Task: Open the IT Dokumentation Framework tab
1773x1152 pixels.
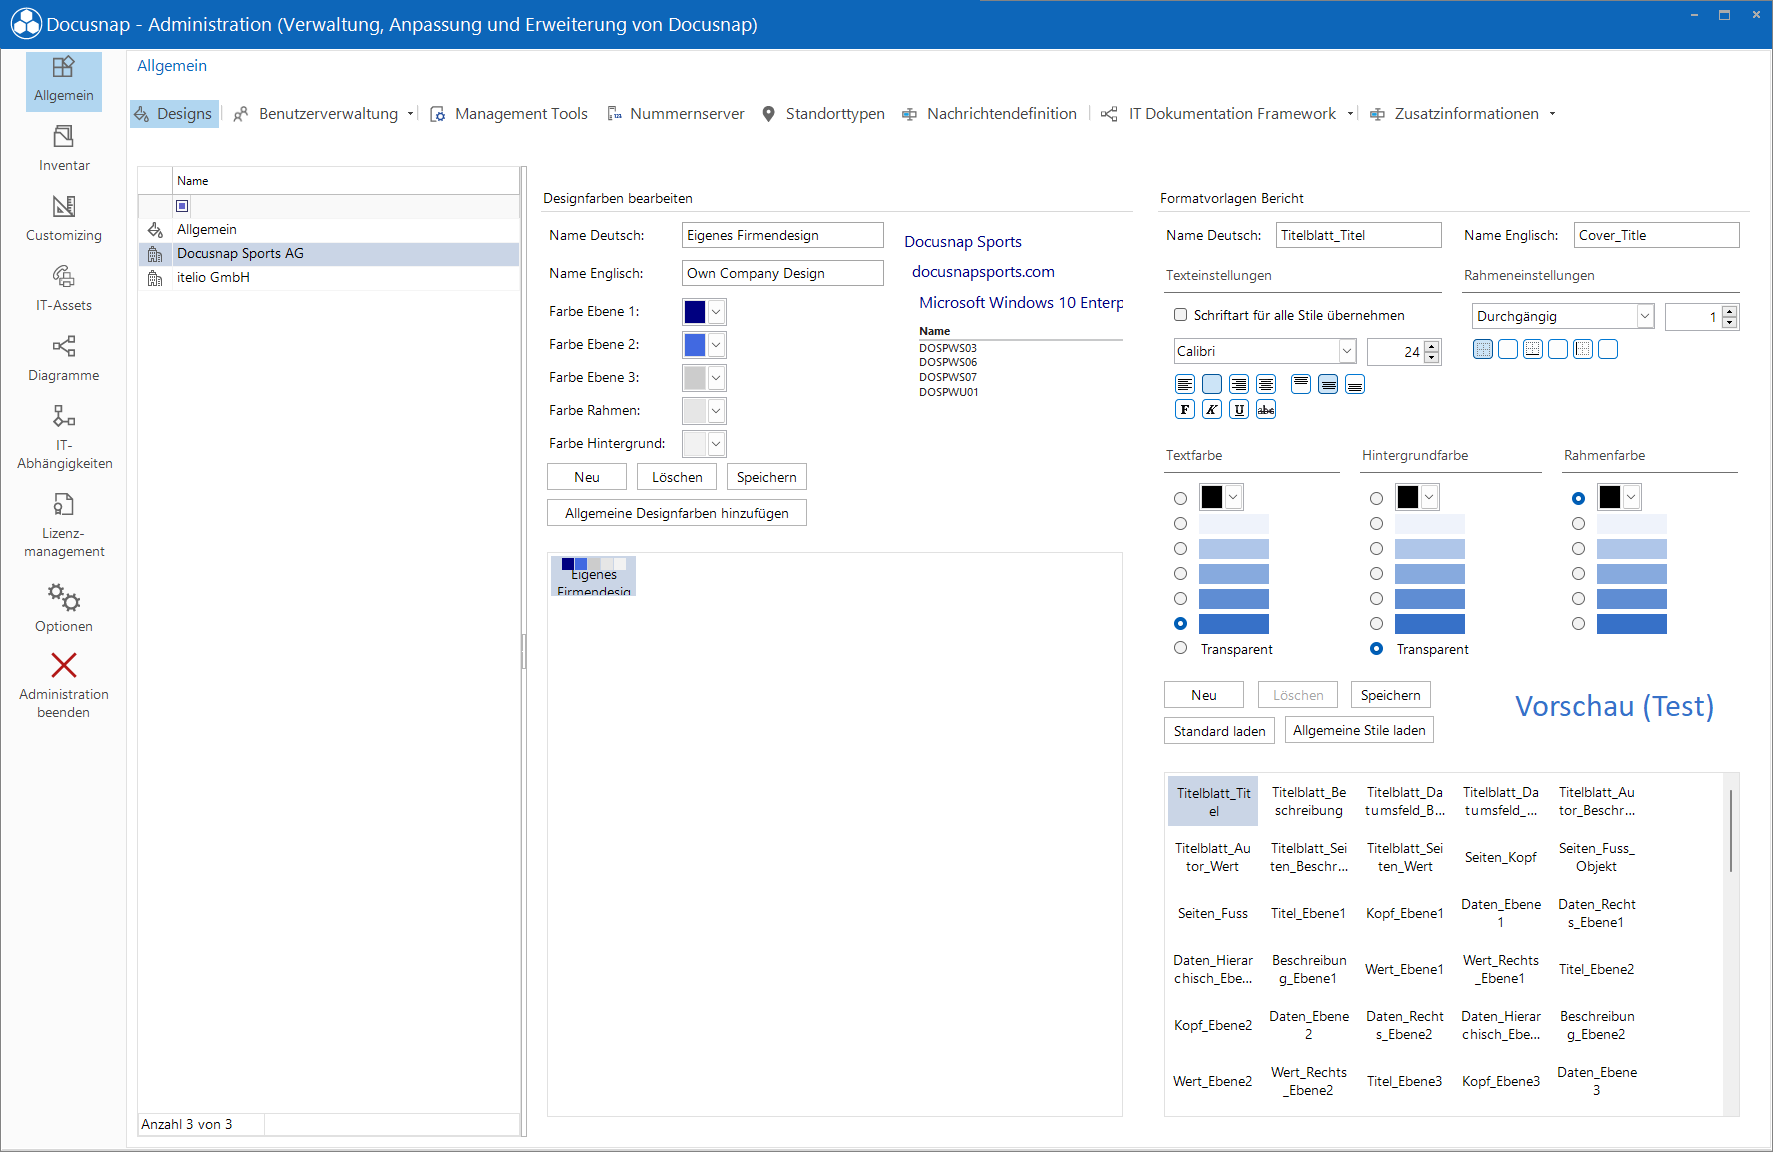Action: pyautogui.click(x=1219, y=114)
